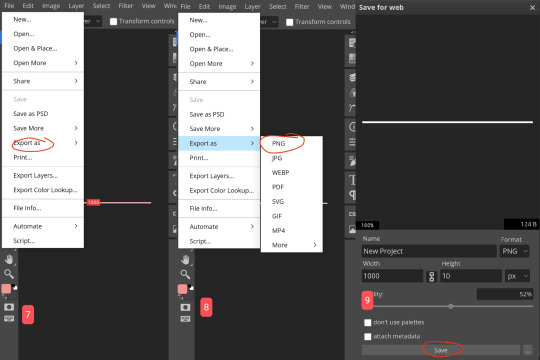Viewport: 540px width, 360px height.
Task: Open the Edit menu in the left screenshot
Action: click(x=28, y=6)
